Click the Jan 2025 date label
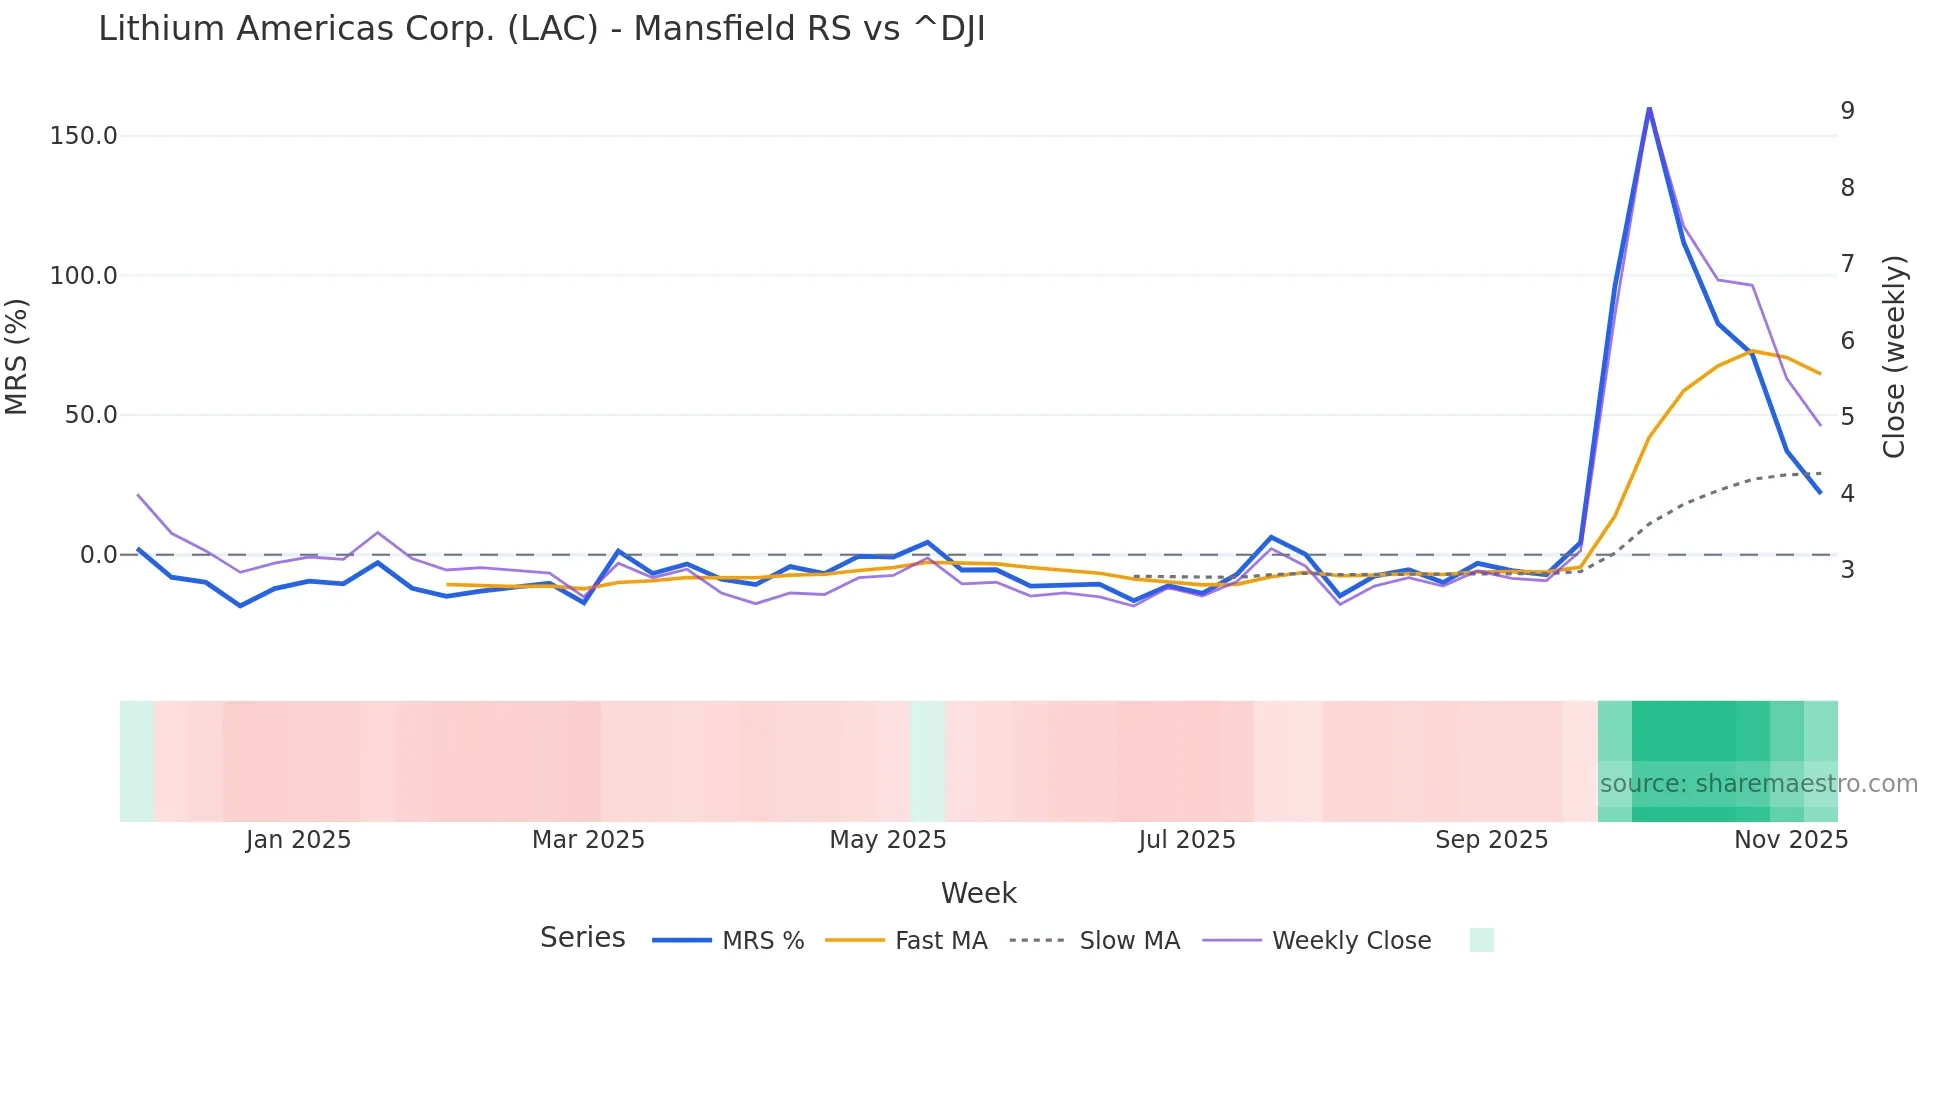Screen dimensions: 1960x1102 [x=298, y=840]
